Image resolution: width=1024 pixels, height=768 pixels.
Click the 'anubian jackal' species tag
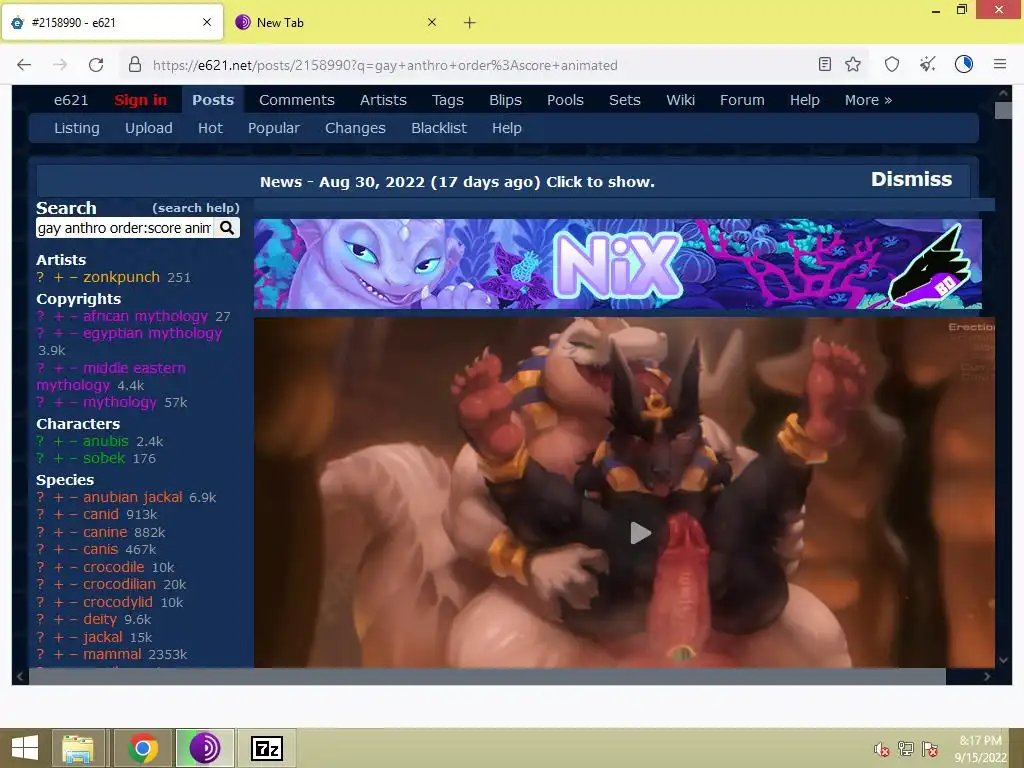tap(133, 497)
